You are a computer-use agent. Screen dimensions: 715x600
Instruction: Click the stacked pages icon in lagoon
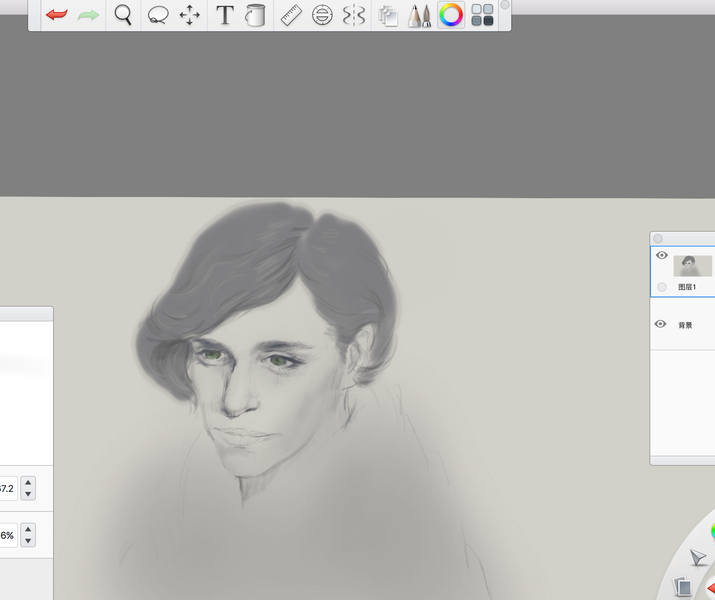click(x=683, y=586)
